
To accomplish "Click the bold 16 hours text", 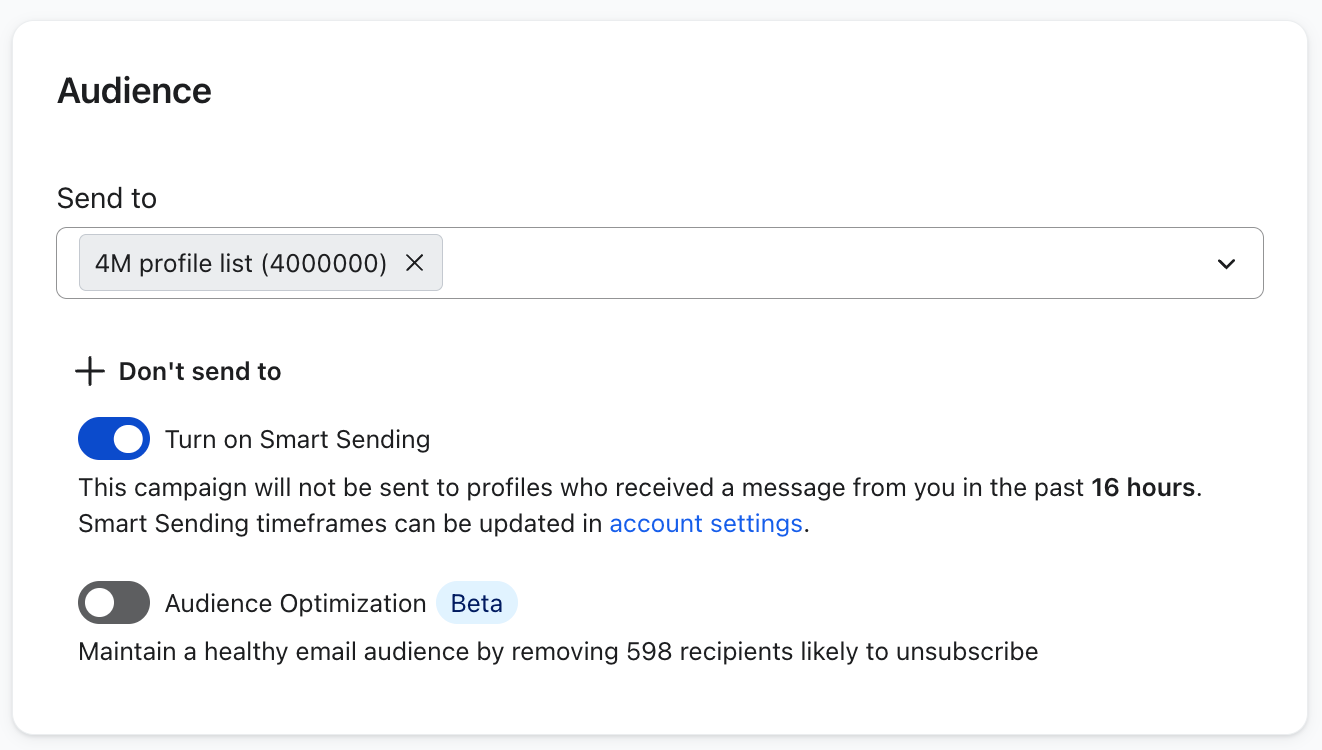I will tap(1143, 488).
